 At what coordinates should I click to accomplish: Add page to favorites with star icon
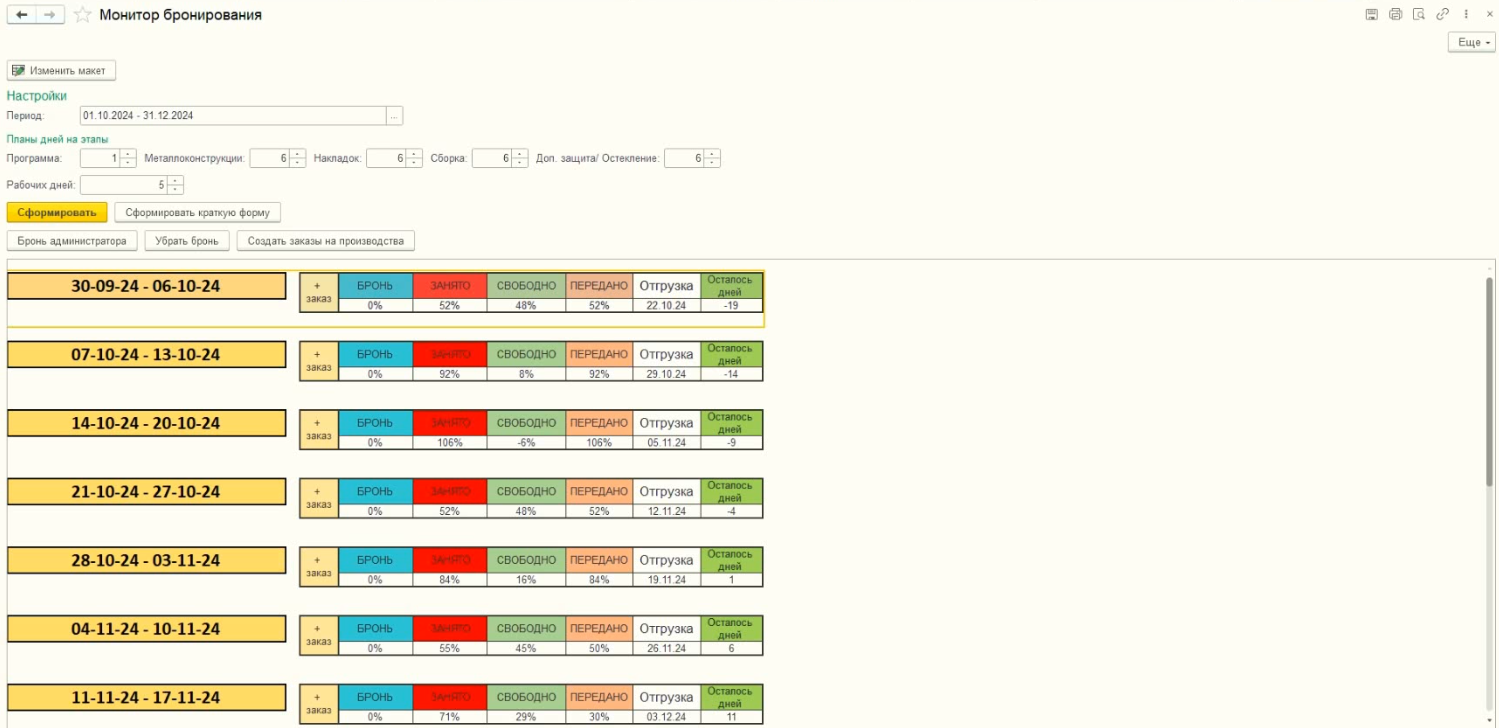(83, 15)
